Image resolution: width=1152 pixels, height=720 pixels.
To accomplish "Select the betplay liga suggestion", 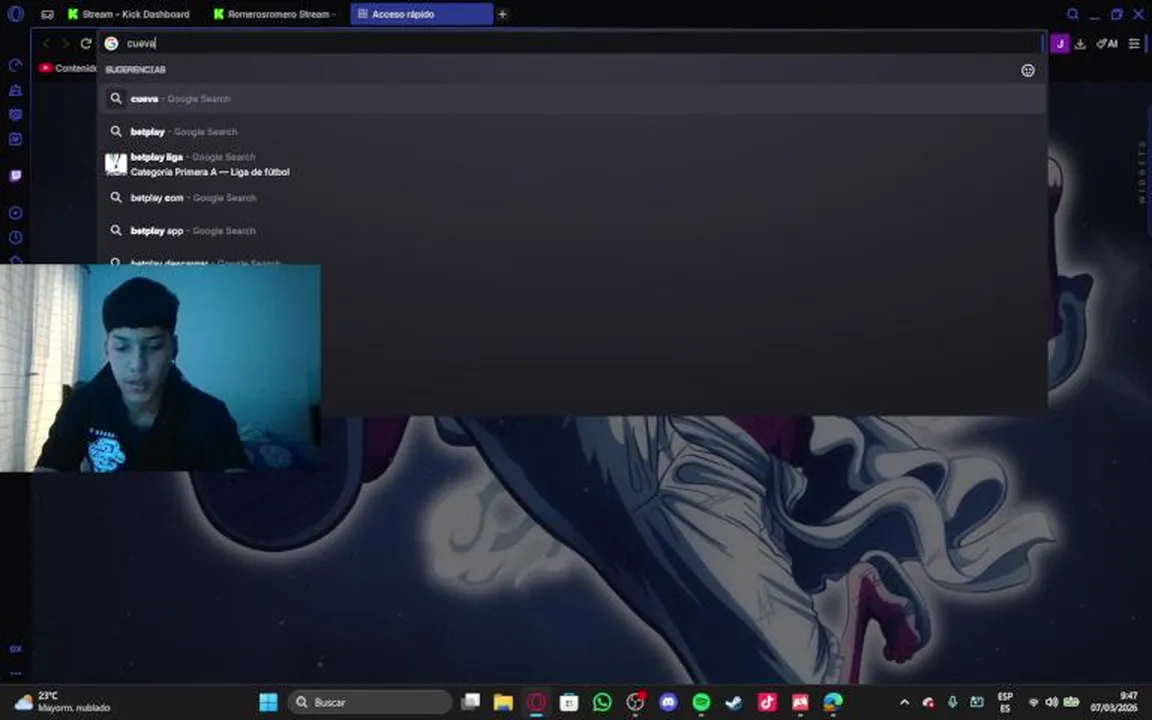I will (572, 165).
